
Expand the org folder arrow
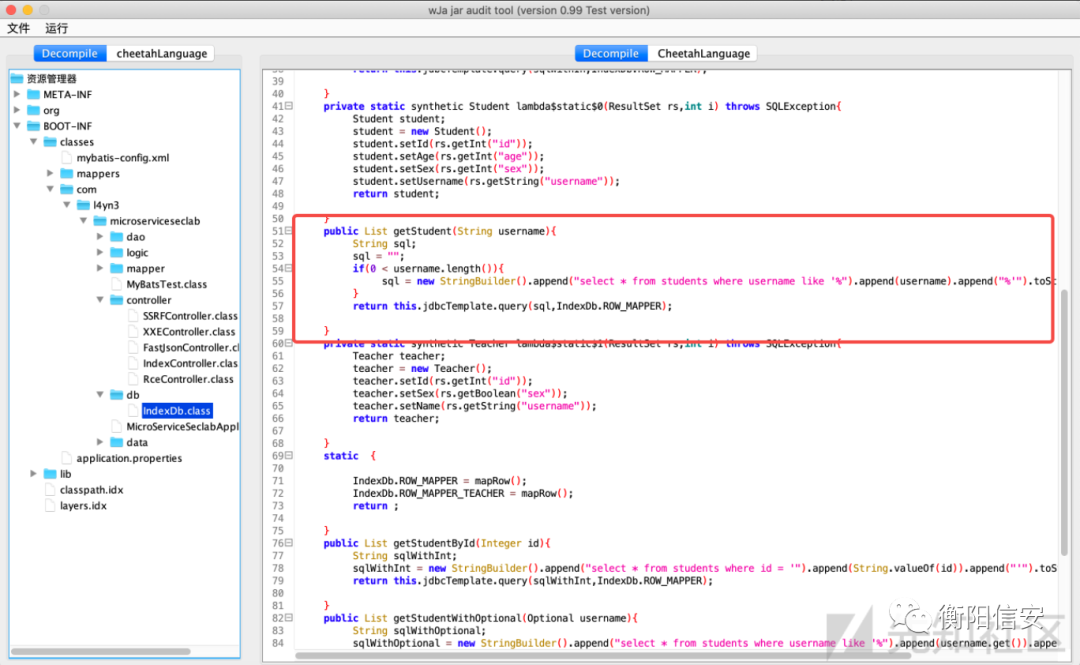pyautogui.click(x=17, y=110)
